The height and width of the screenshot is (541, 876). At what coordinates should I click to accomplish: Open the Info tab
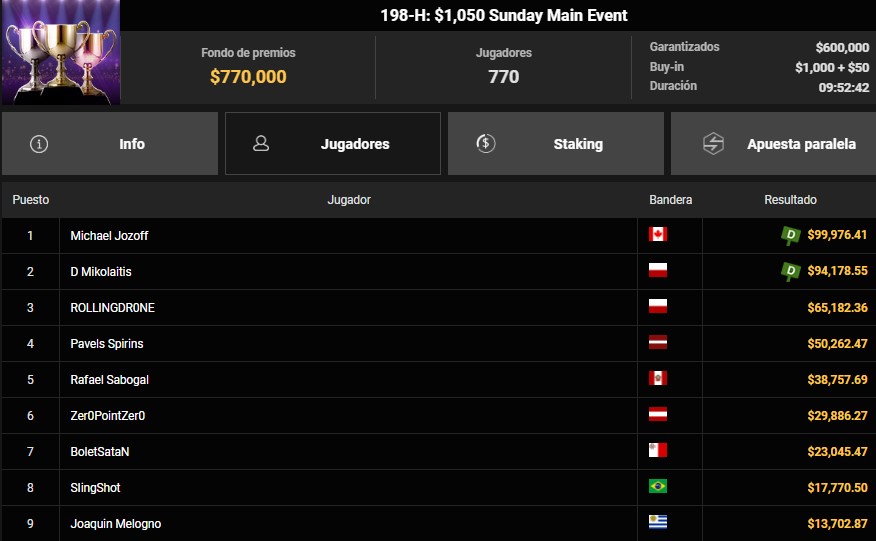110,144
